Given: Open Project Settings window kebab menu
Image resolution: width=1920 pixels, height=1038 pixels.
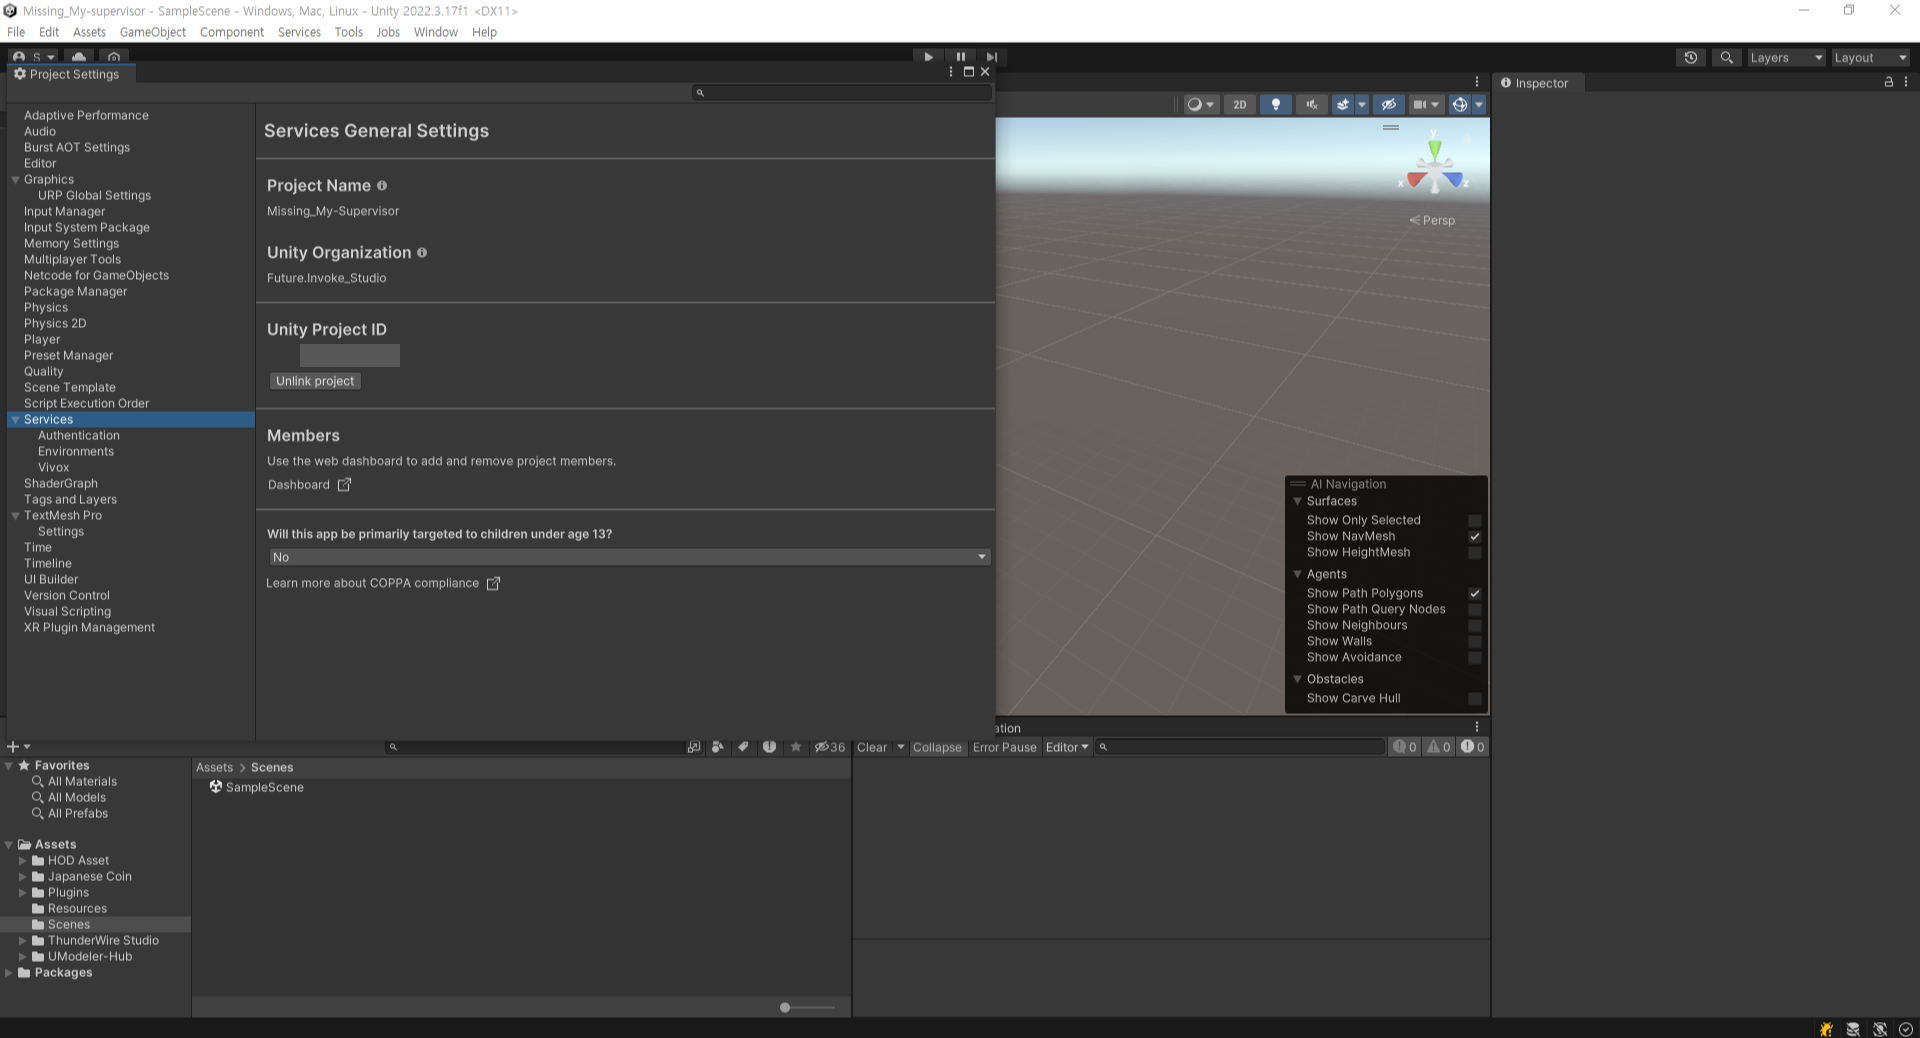Looking at the screenshot, I should click(950, 72).
